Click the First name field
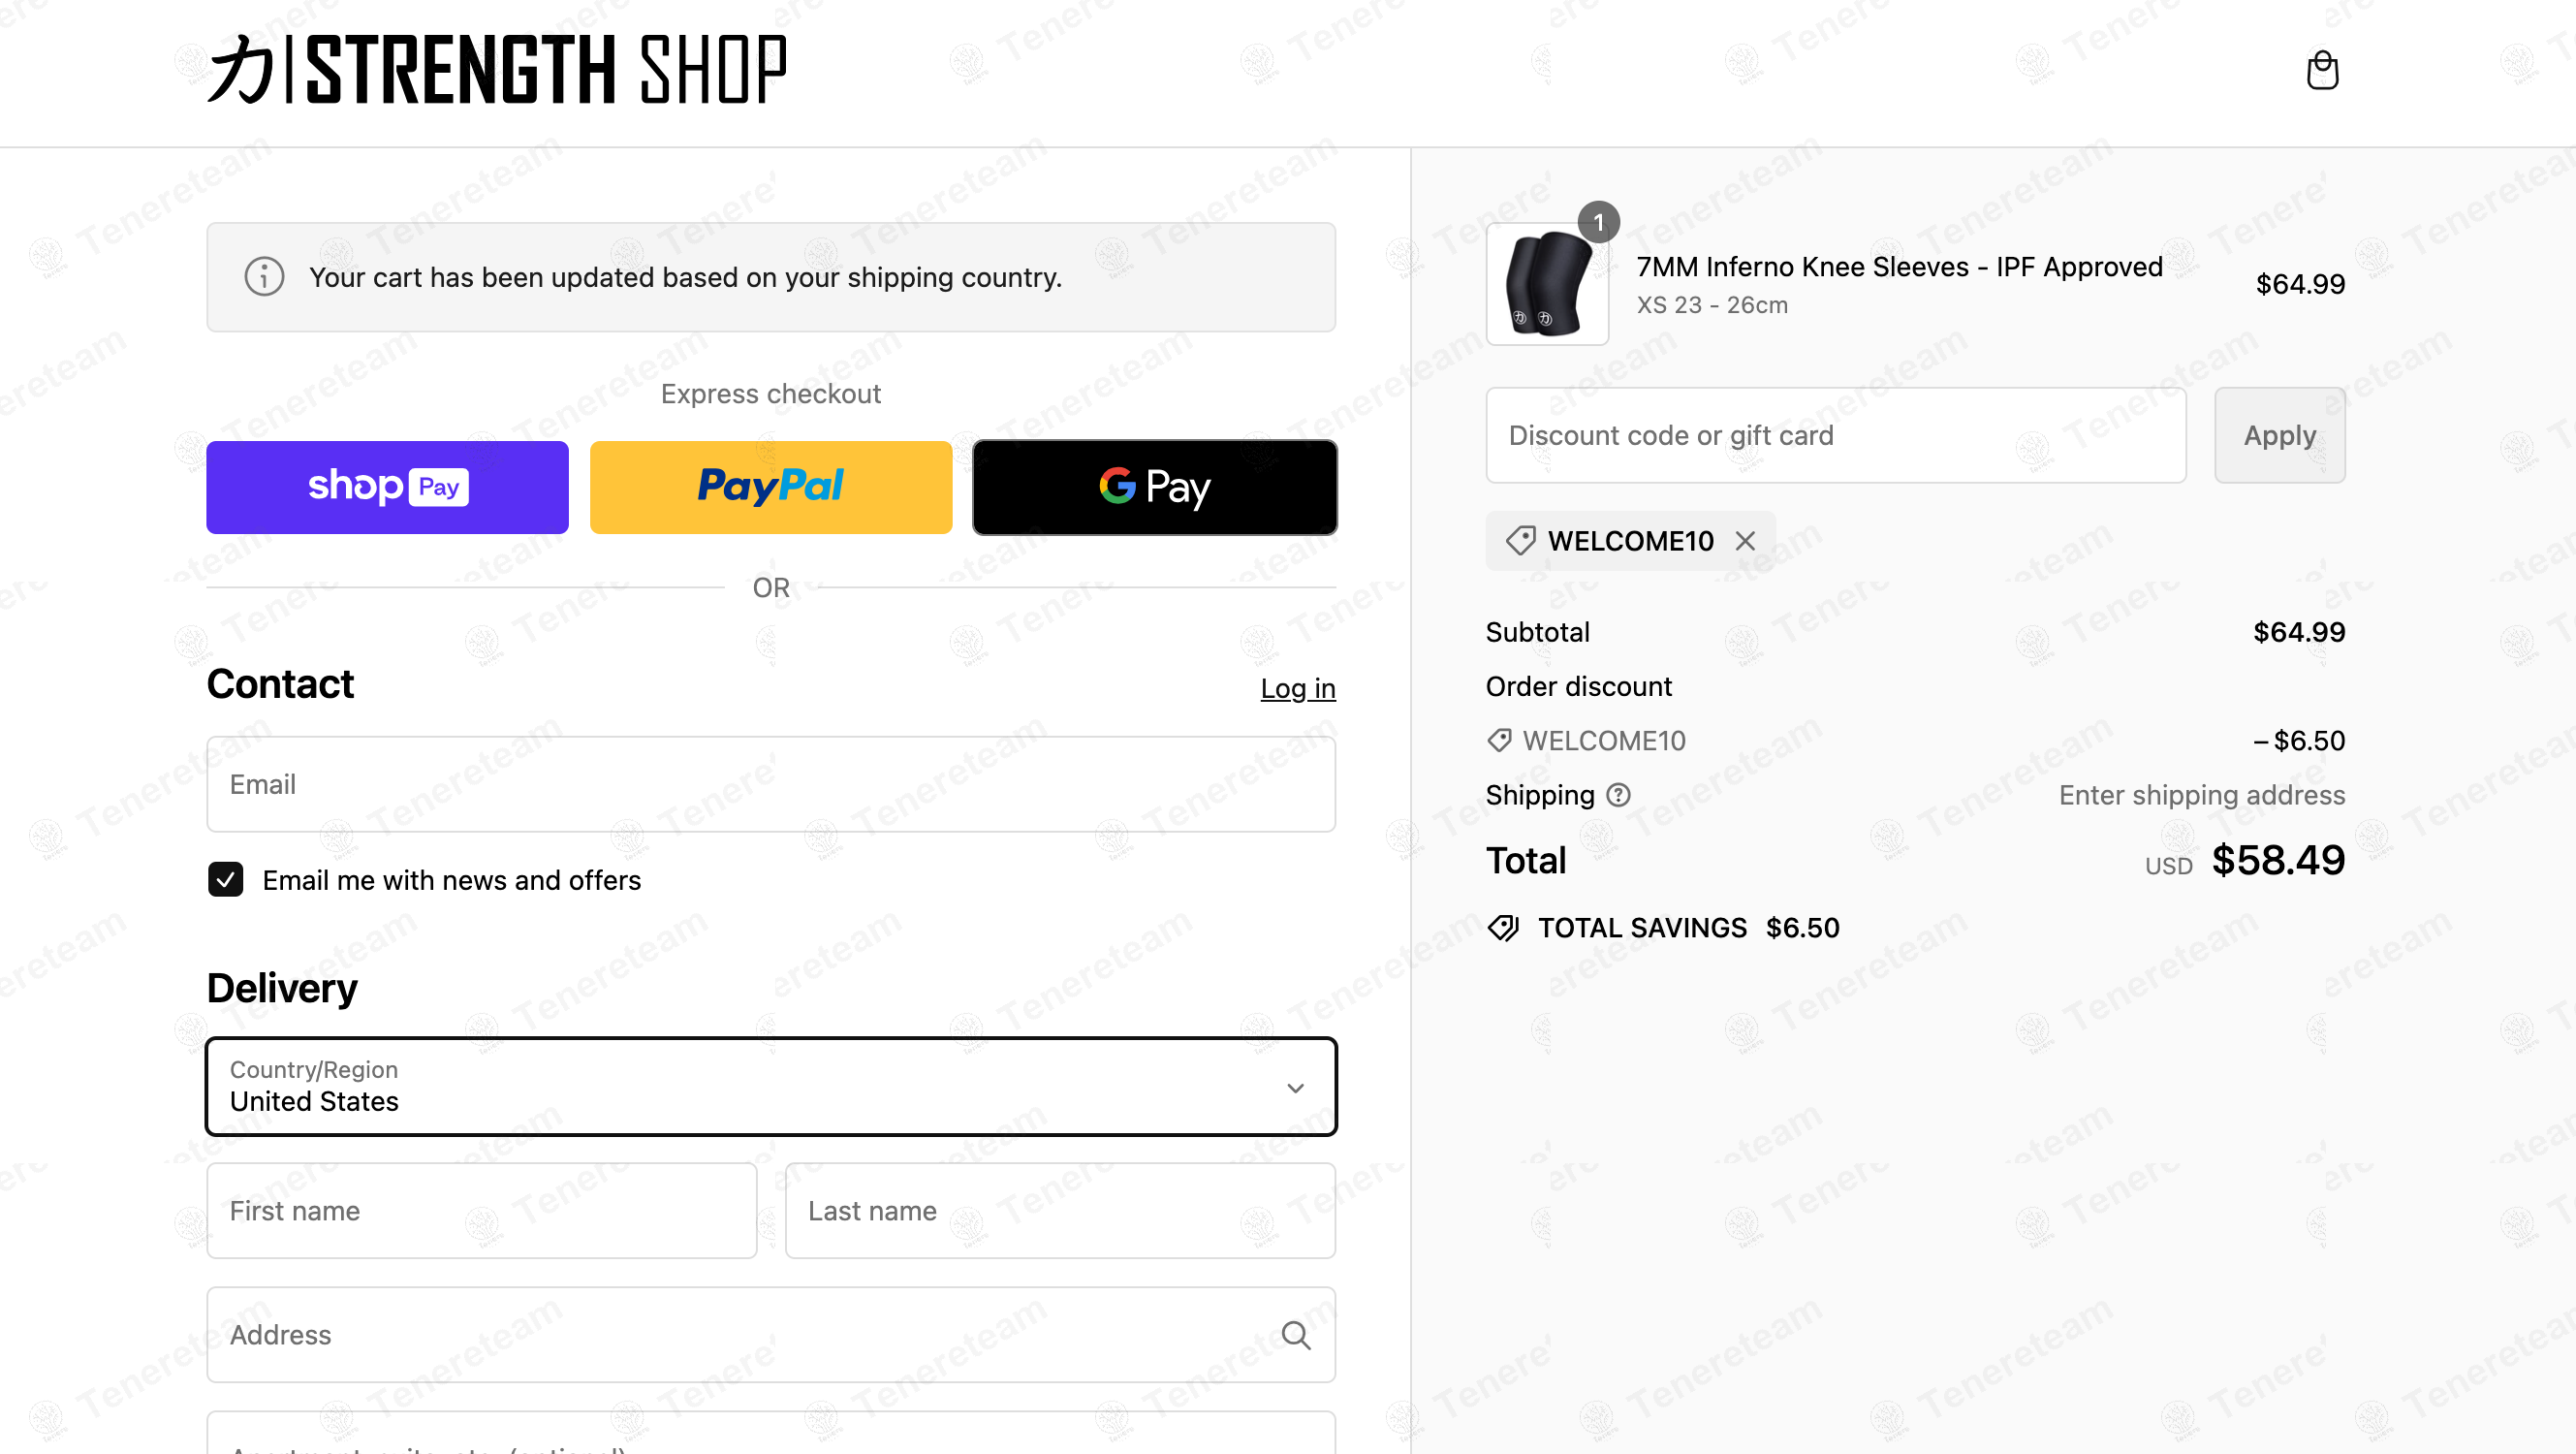Screen dimensions: 2576x1454 (x=481, y=1210)
